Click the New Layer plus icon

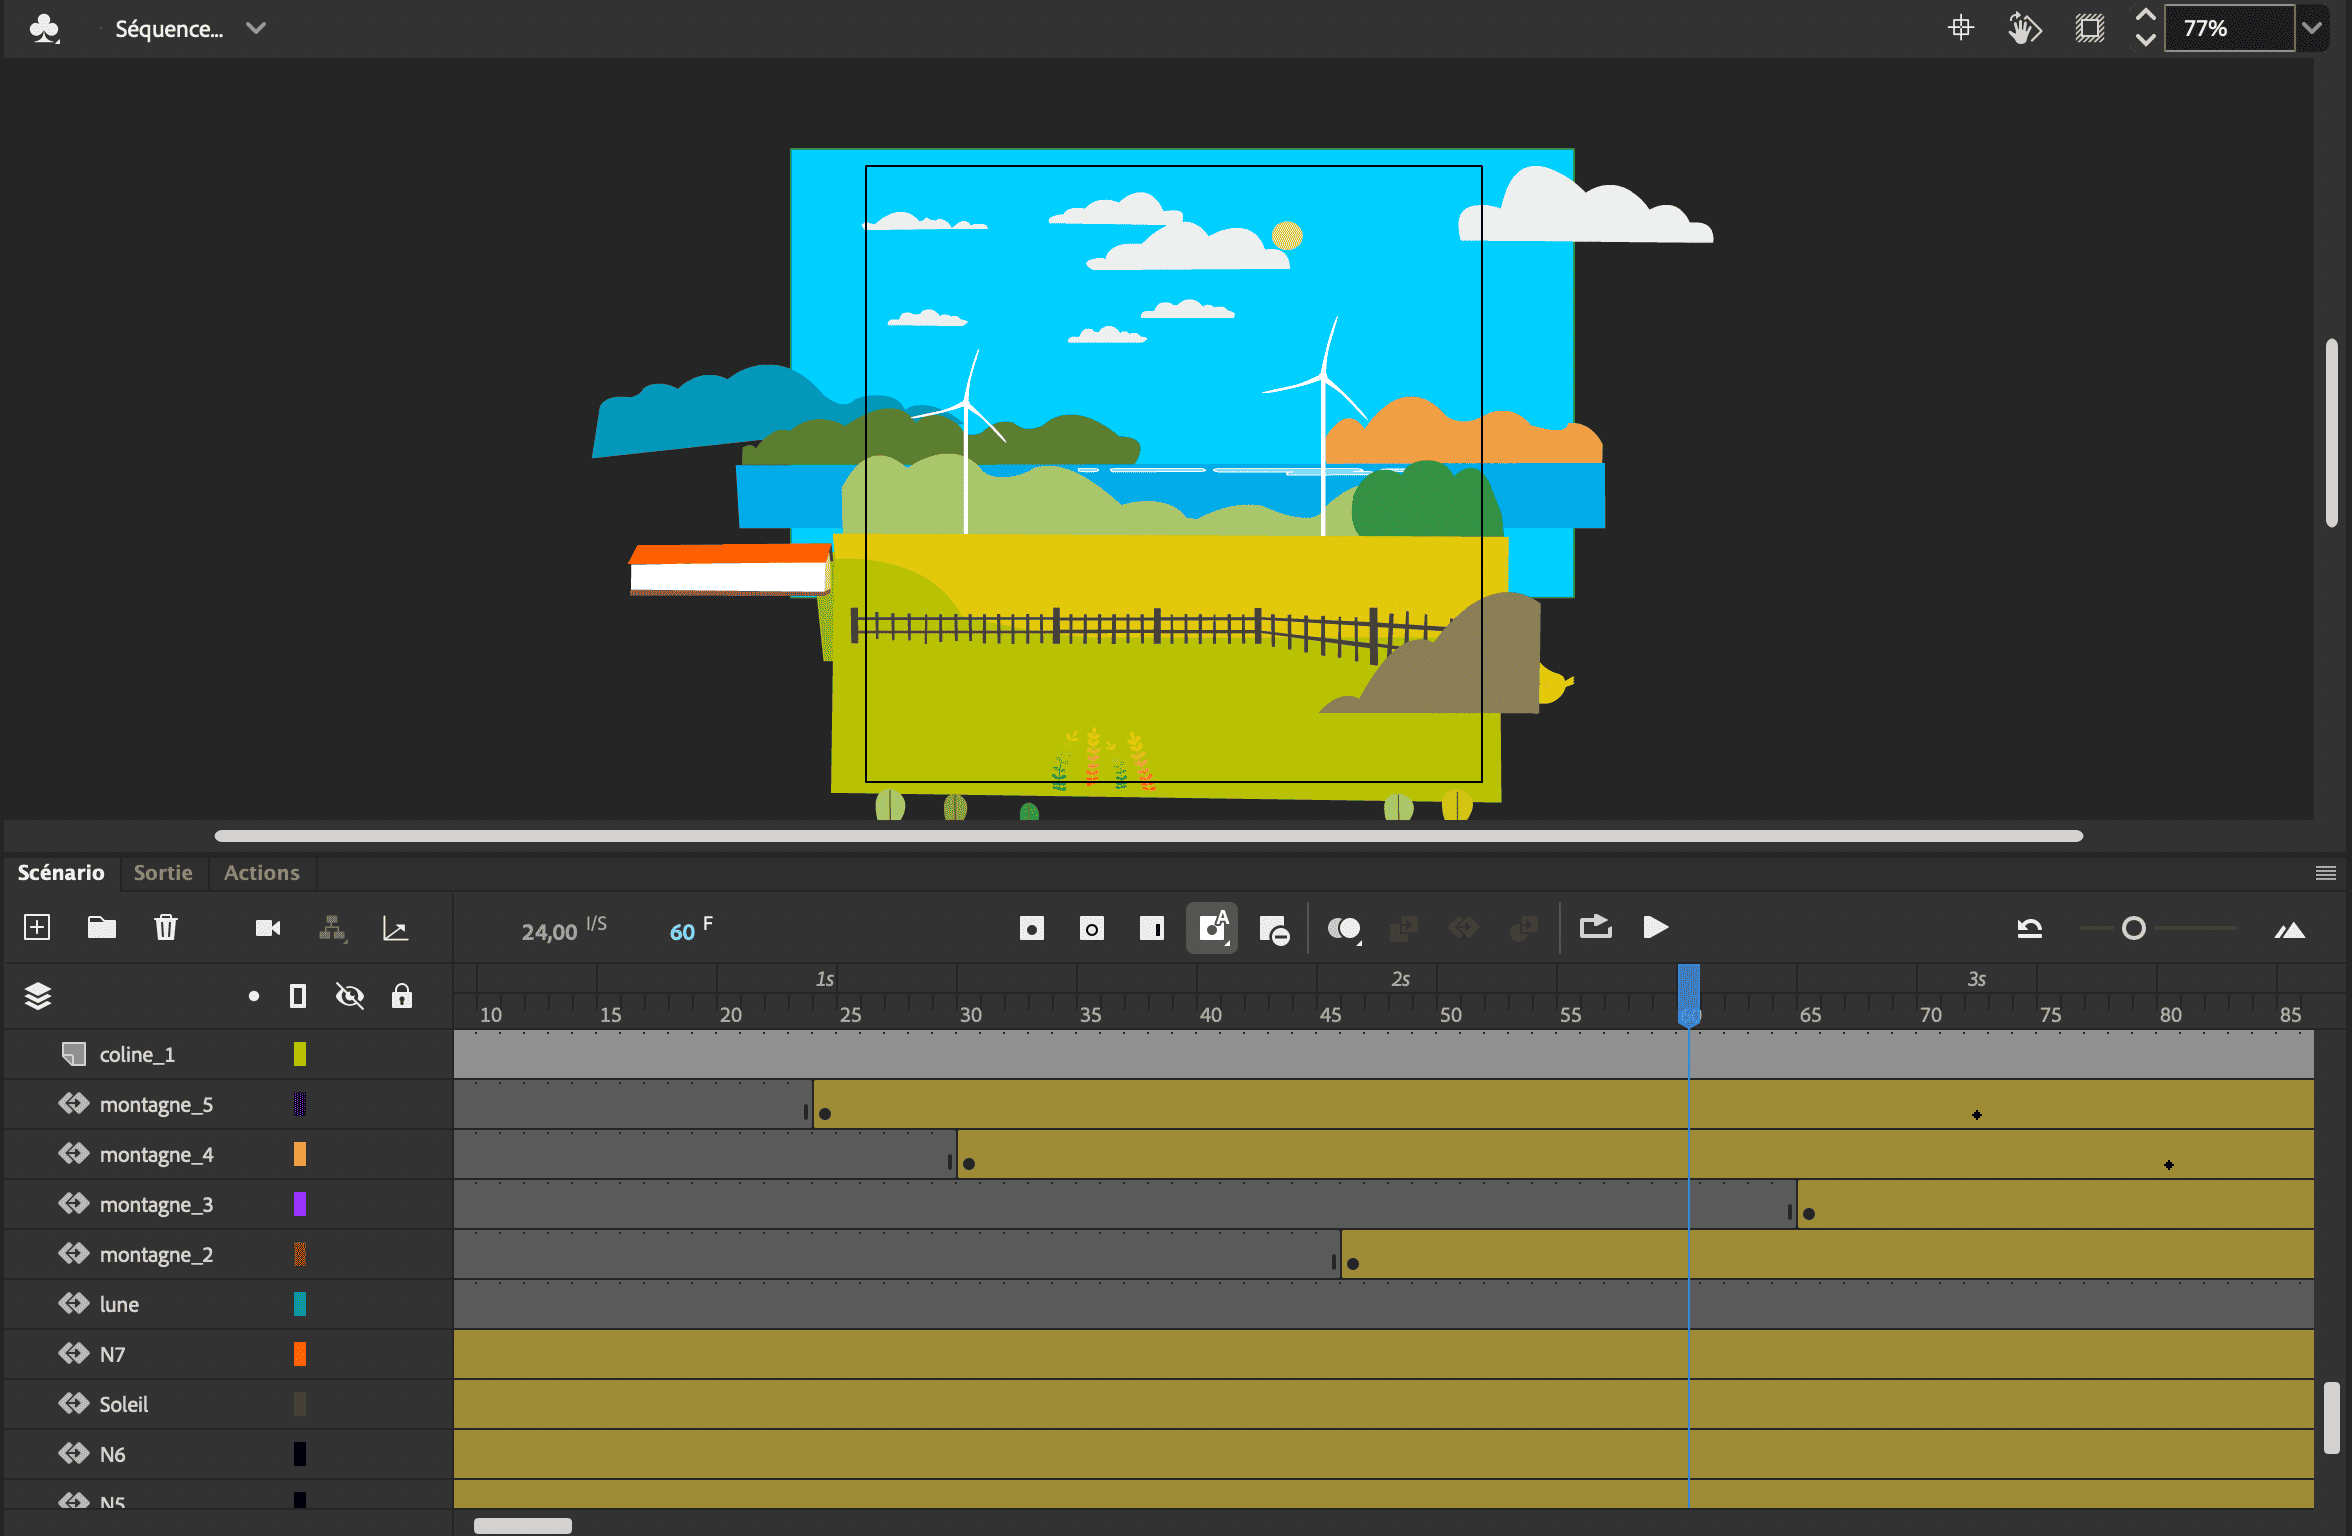[x=37, y=927]
